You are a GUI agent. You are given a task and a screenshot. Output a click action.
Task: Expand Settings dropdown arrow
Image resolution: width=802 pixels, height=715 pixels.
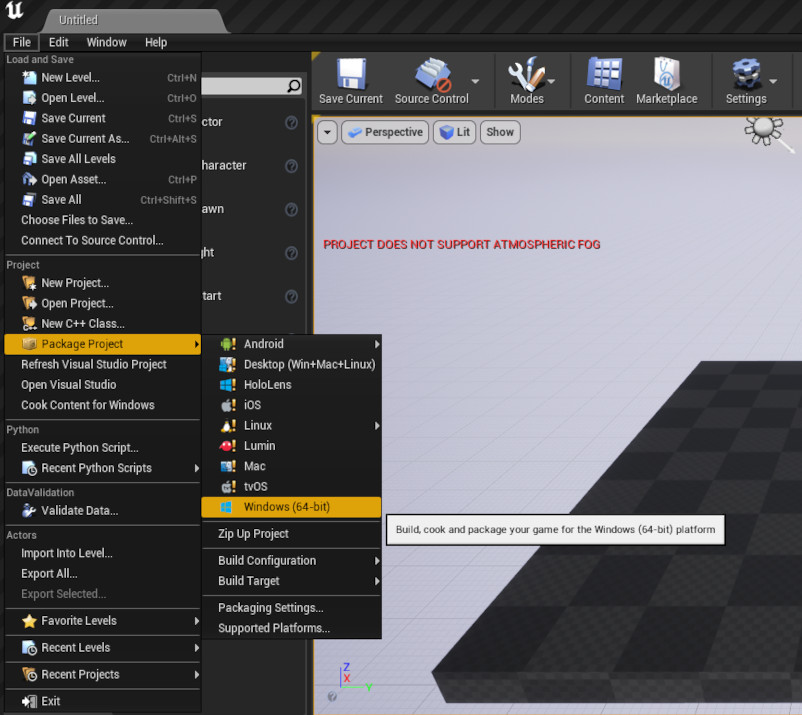[x=773, y=81]
